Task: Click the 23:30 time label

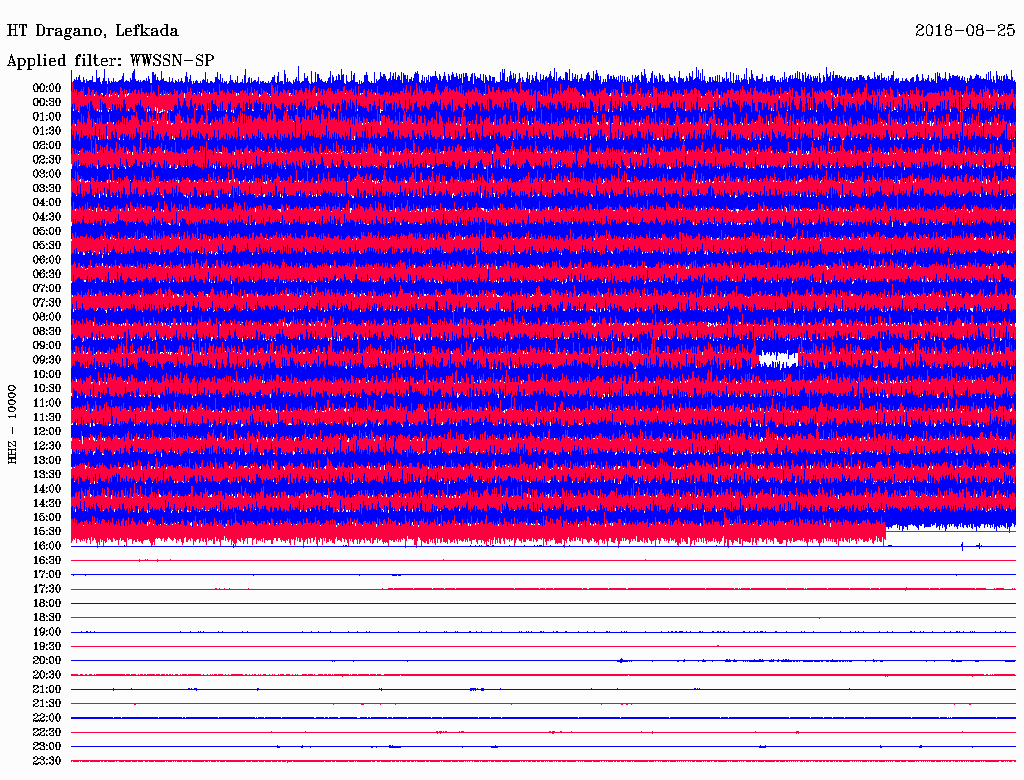Action: [47, 761]
